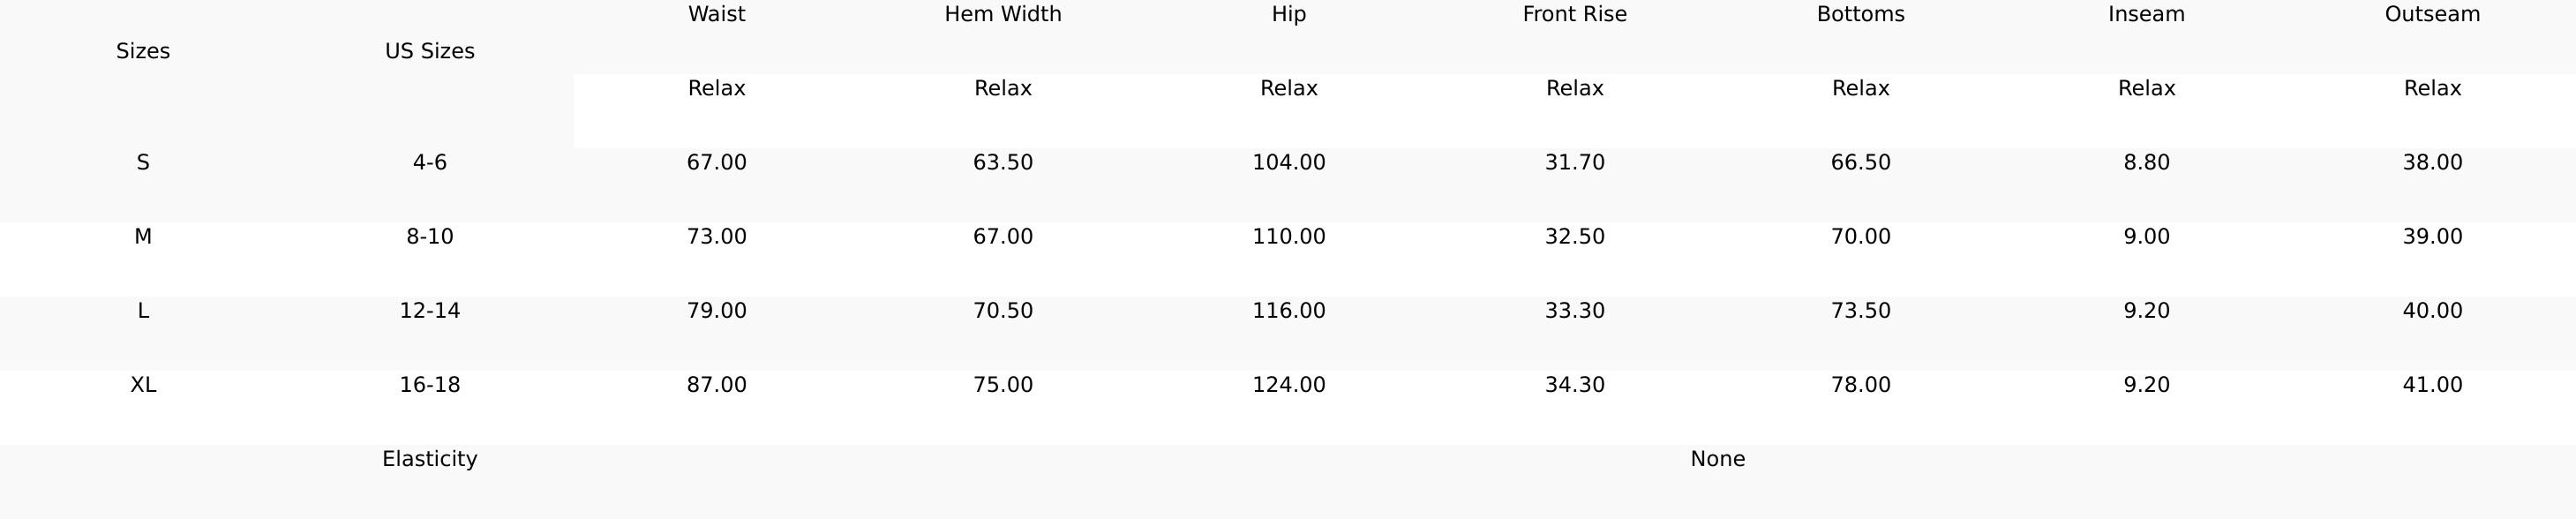Select the 39.00 outseam value

click(2433, 237)
